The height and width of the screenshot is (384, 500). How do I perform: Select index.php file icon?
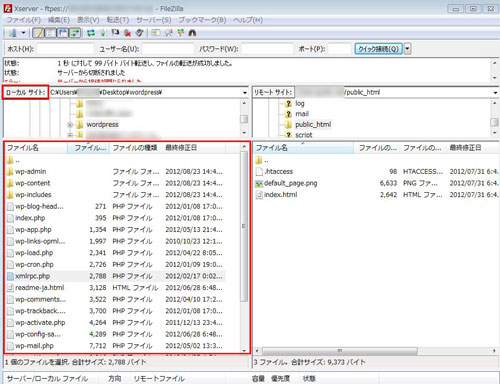pyautogui.click(x=10, y=218)
